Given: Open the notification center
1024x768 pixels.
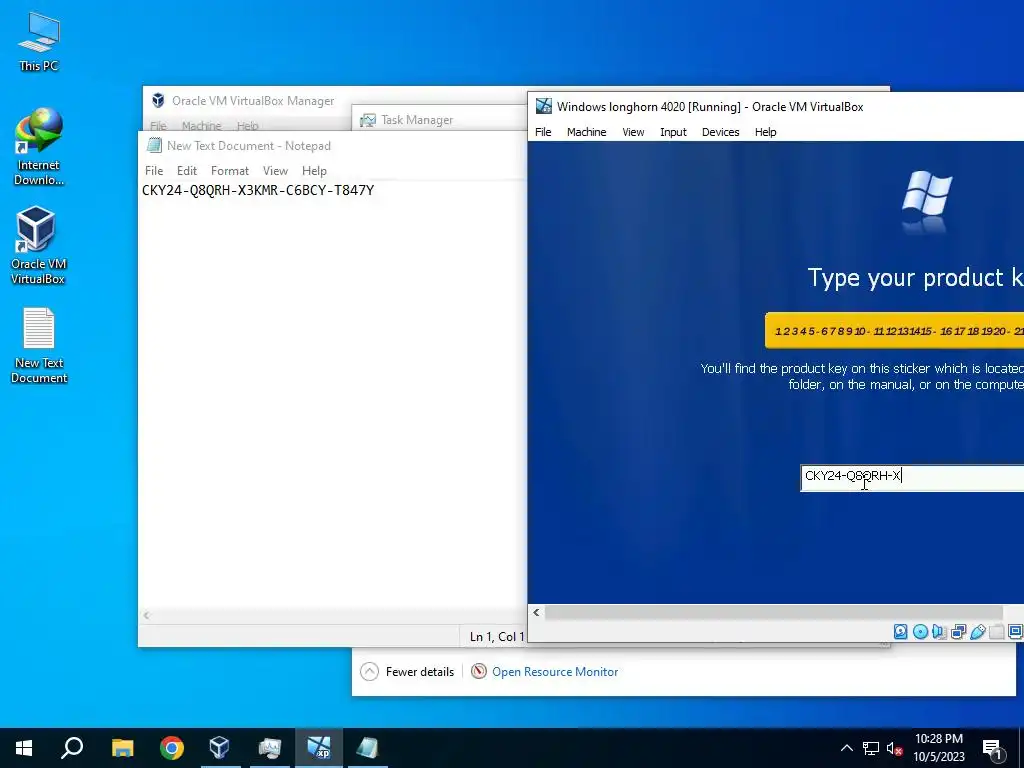Looking at the screenshot, I should point(992,749).
